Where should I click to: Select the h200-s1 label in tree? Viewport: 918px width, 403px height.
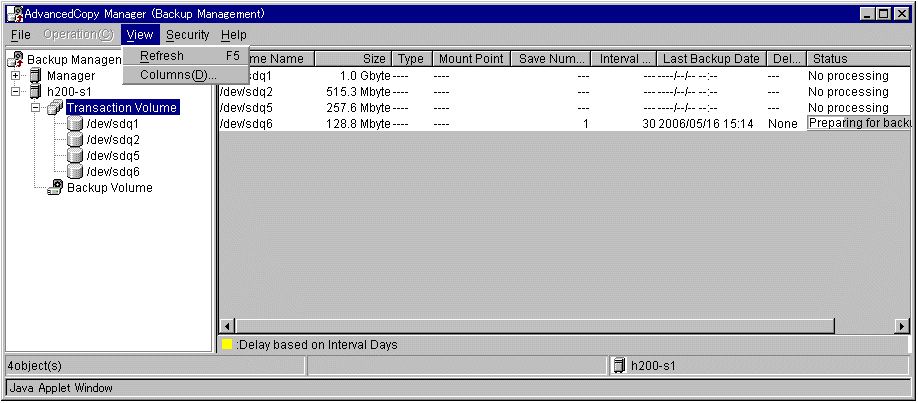pos(69,91)
